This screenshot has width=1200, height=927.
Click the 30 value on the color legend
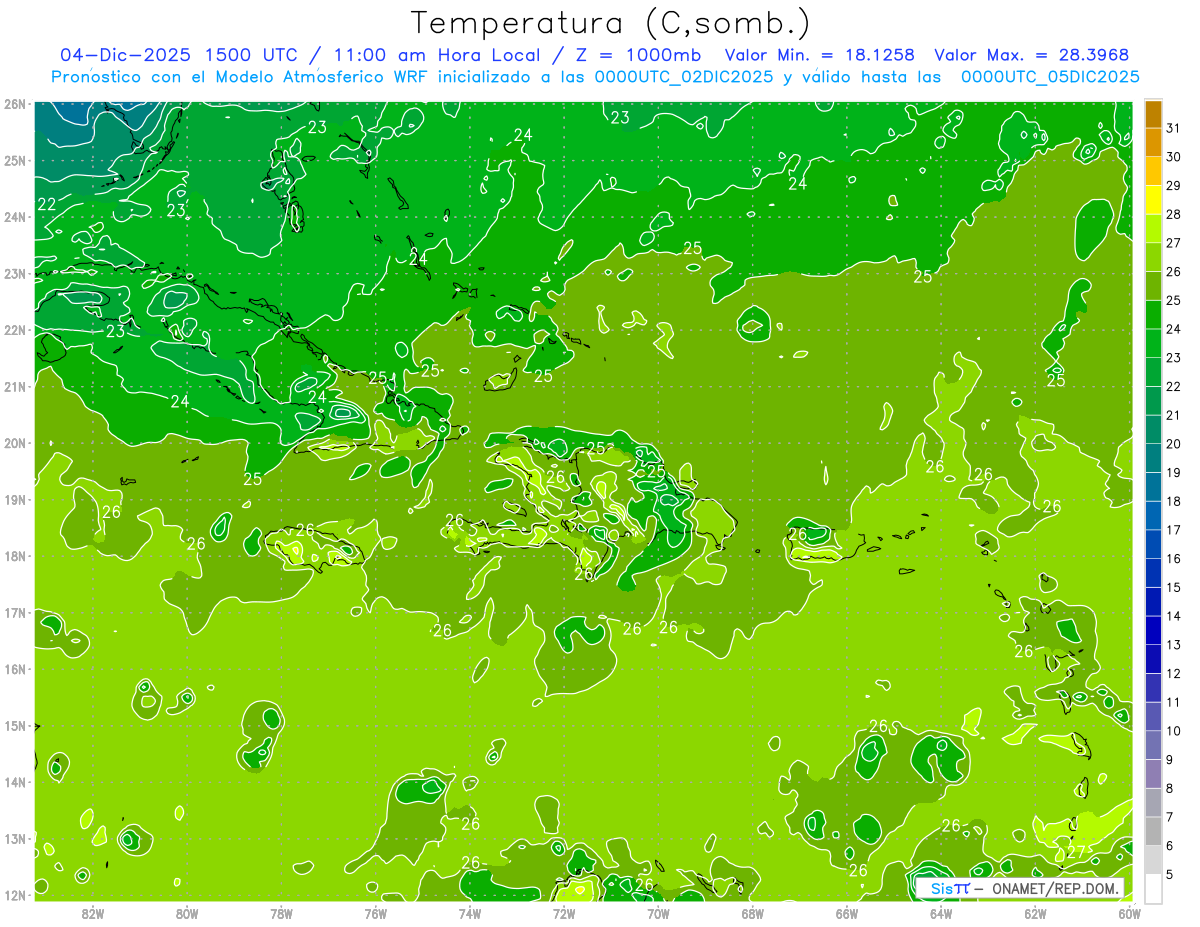(1174, 156)
